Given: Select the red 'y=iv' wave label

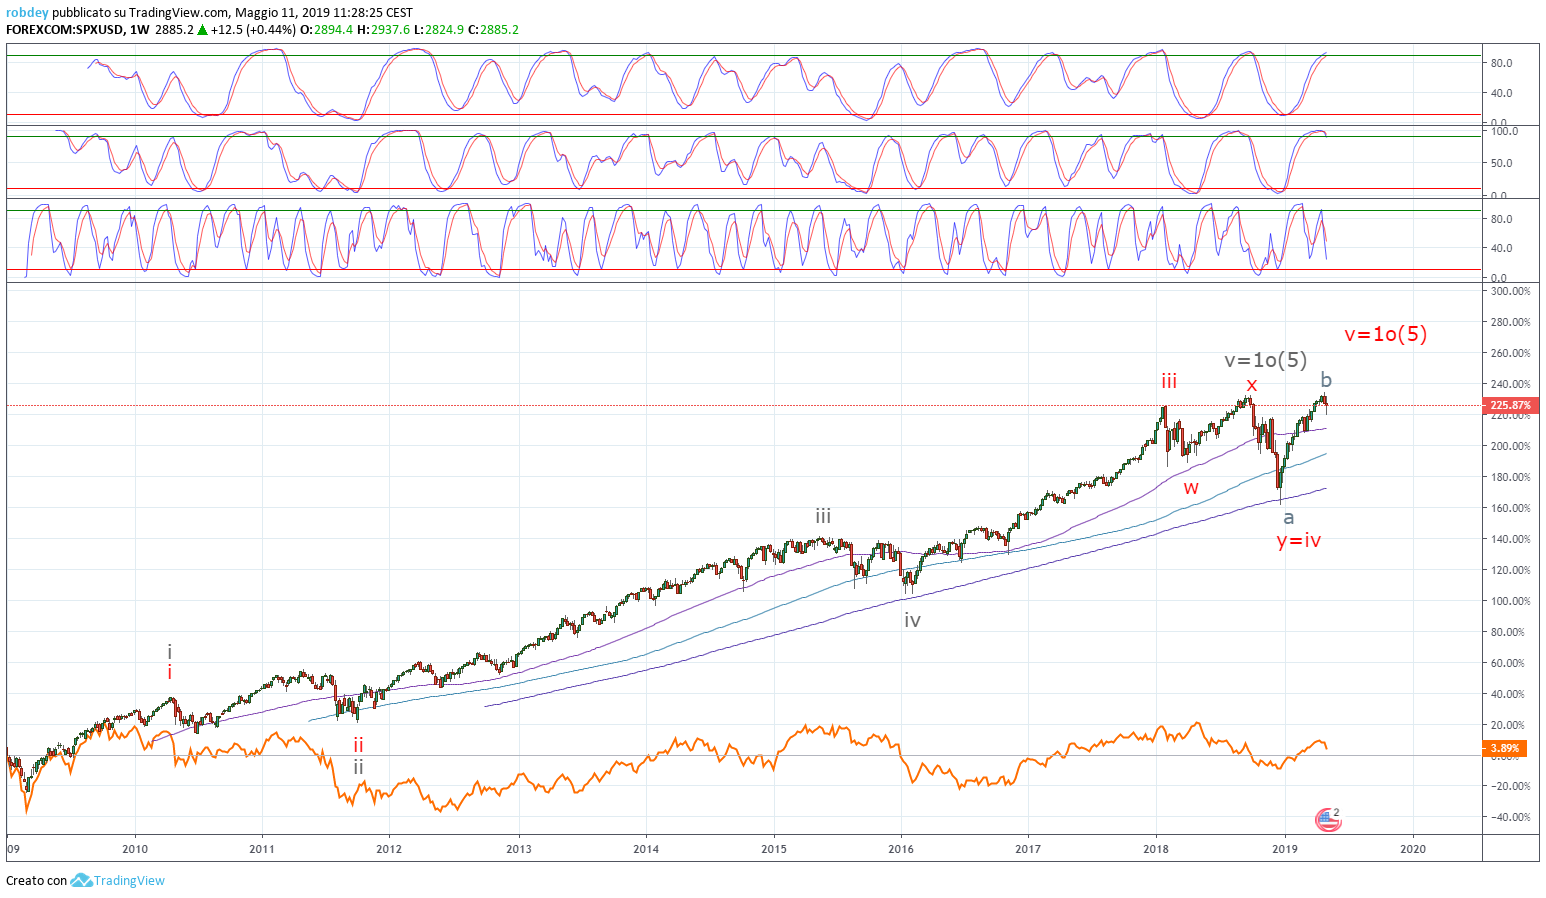Looking at the screenshot, I should pyautogui.click(x=1299, y=541).
